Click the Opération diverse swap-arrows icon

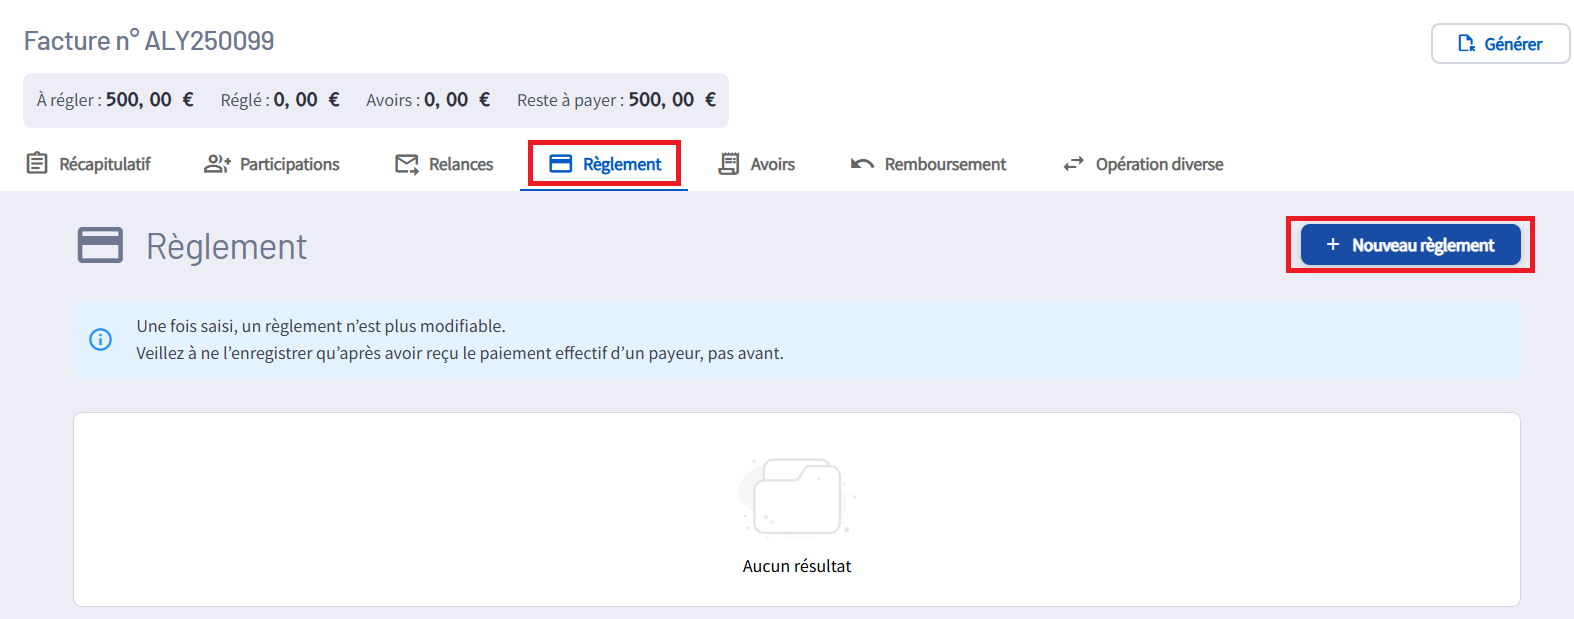[1073, 164]
